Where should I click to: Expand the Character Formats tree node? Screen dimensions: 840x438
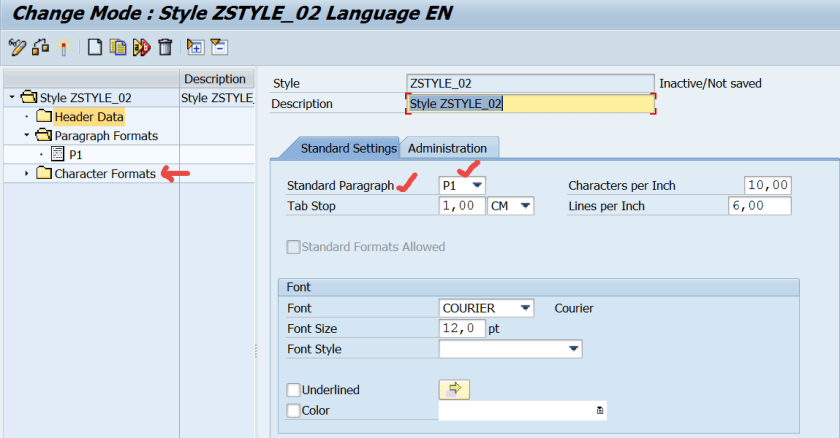click(27, 174)
